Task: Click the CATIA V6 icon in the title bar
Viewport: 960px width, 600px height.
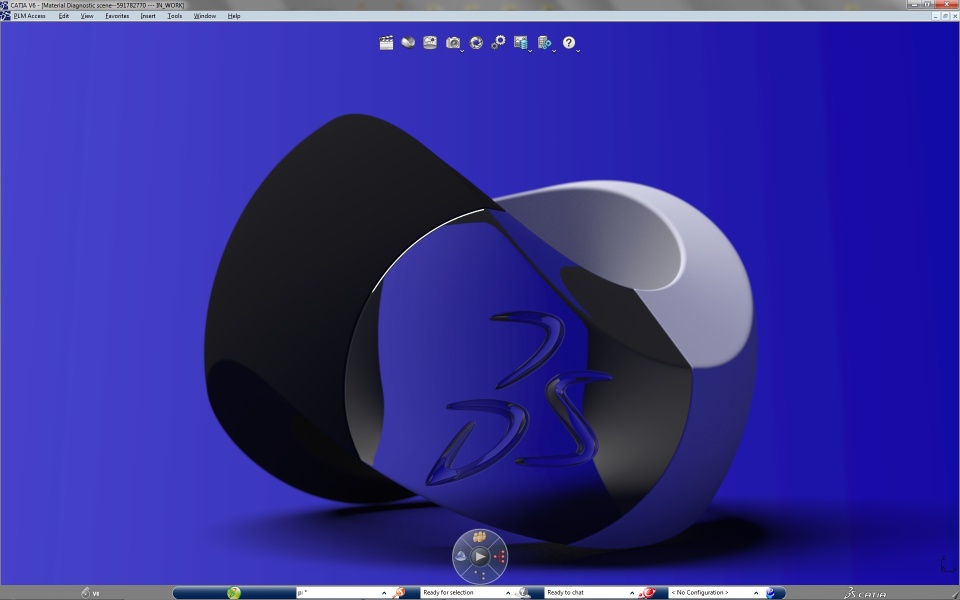Action: [4, 5]
